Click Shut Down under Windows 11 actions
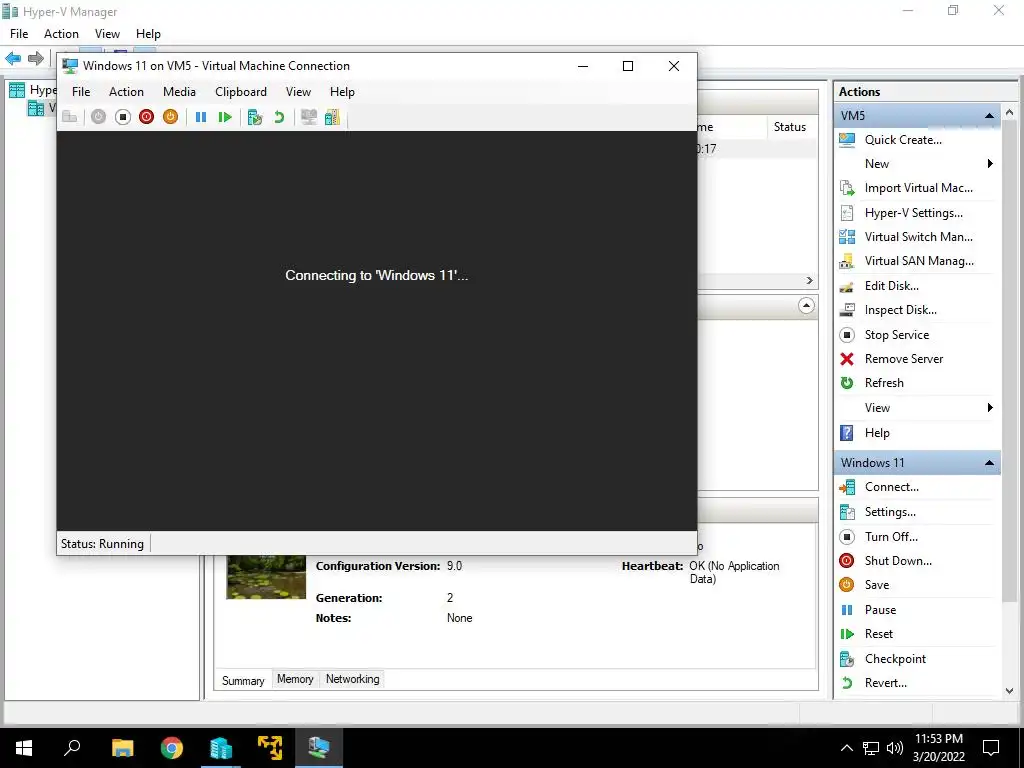This screenshot has width=1024, height=768. pyautogui.click(x=898, y=561)
